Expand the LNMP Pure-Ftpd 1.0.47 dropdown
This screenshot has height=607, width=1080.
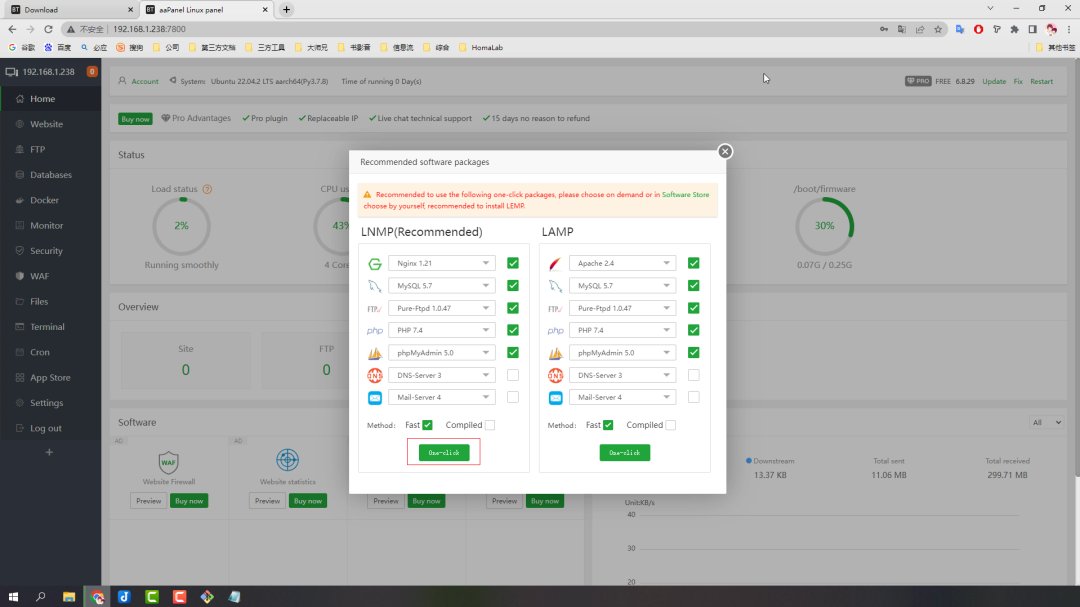click(x=442, y=308)
